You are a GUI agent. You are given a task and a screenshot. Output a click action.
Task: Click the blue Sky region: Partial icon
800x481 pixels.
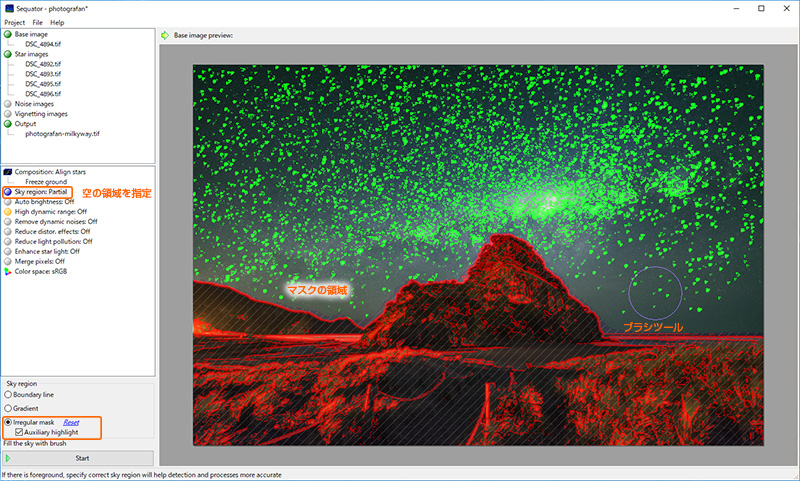tap(8, 192)
